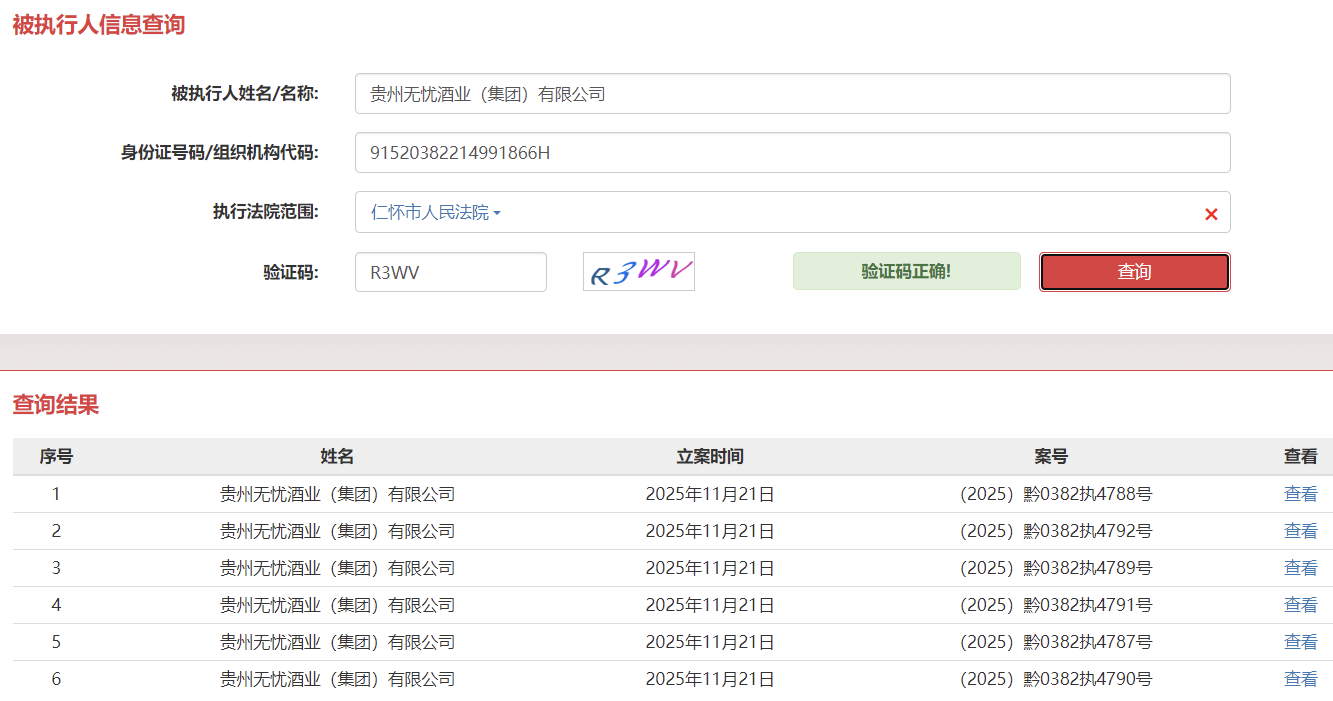View details for case 黔0382执4788号
The image size is (1333, 701).
click(x=1300, y=494)
